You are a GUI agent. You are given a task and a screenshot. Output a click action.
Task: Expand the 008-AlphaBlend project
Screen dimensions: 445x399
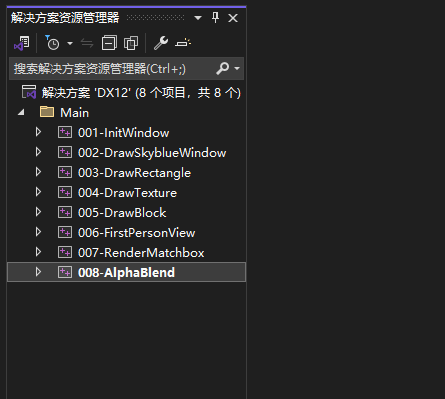pos(38,272)
